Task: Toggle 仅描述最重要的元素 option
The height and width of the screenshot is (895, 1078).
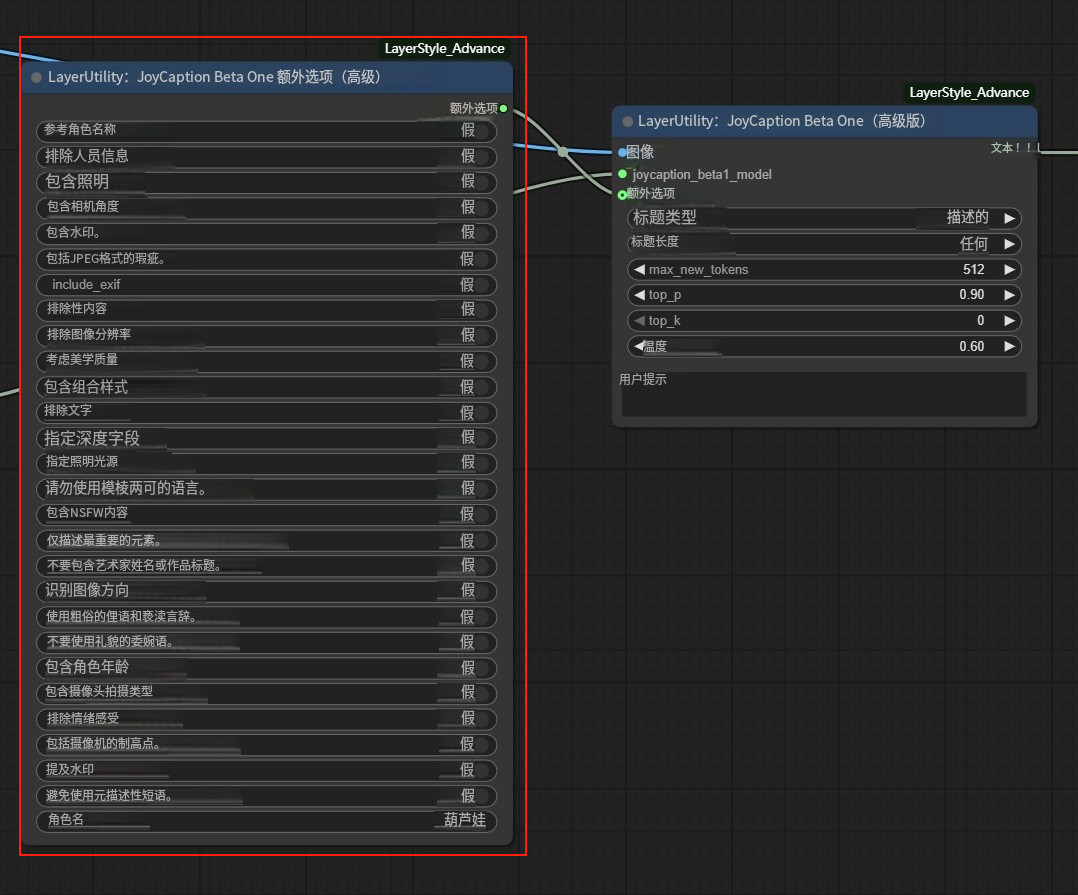Action: tap(266, 540)
